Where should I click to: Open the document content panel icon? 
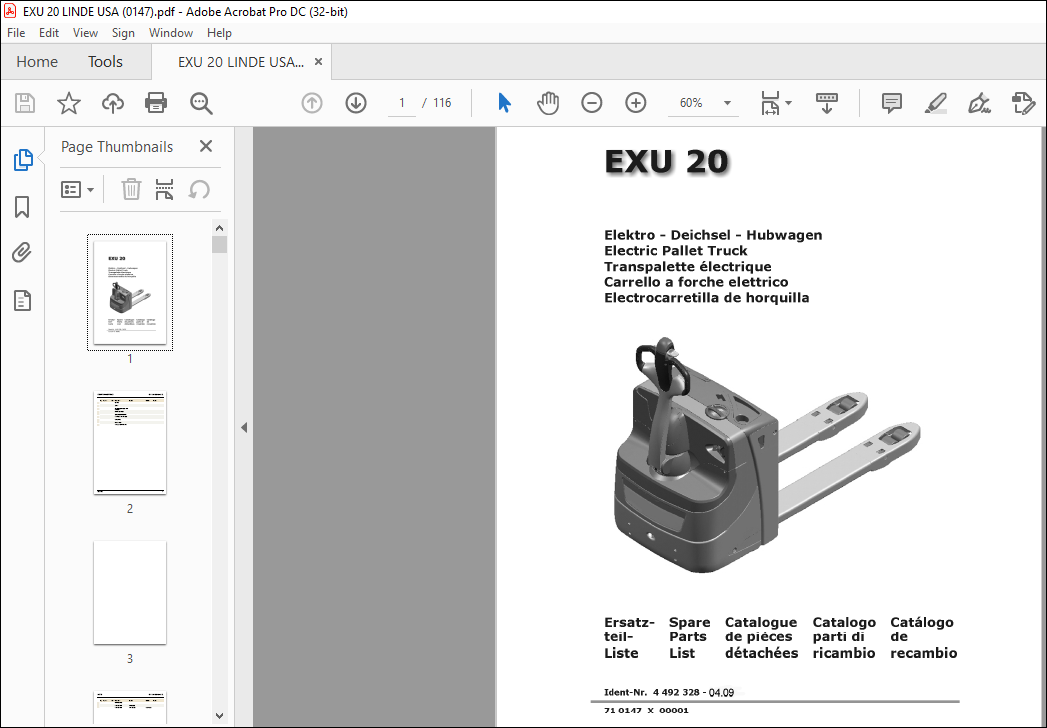23,301
